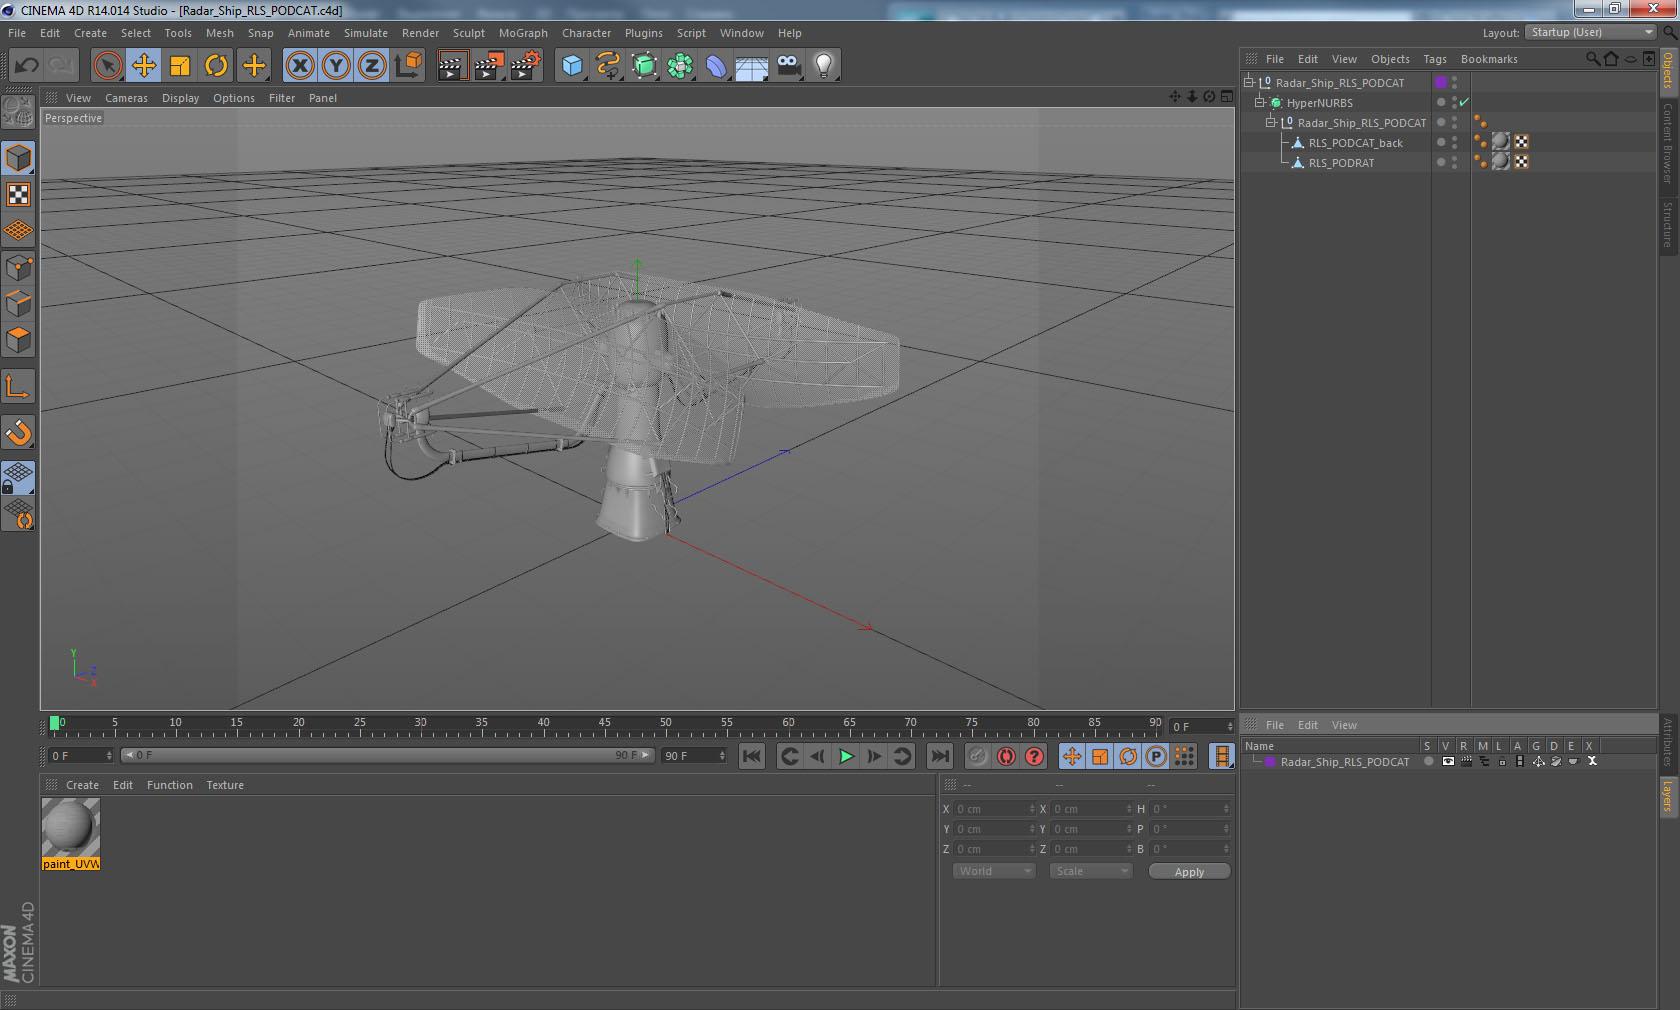Toggle autokeying button

(x=1006, y=756)
